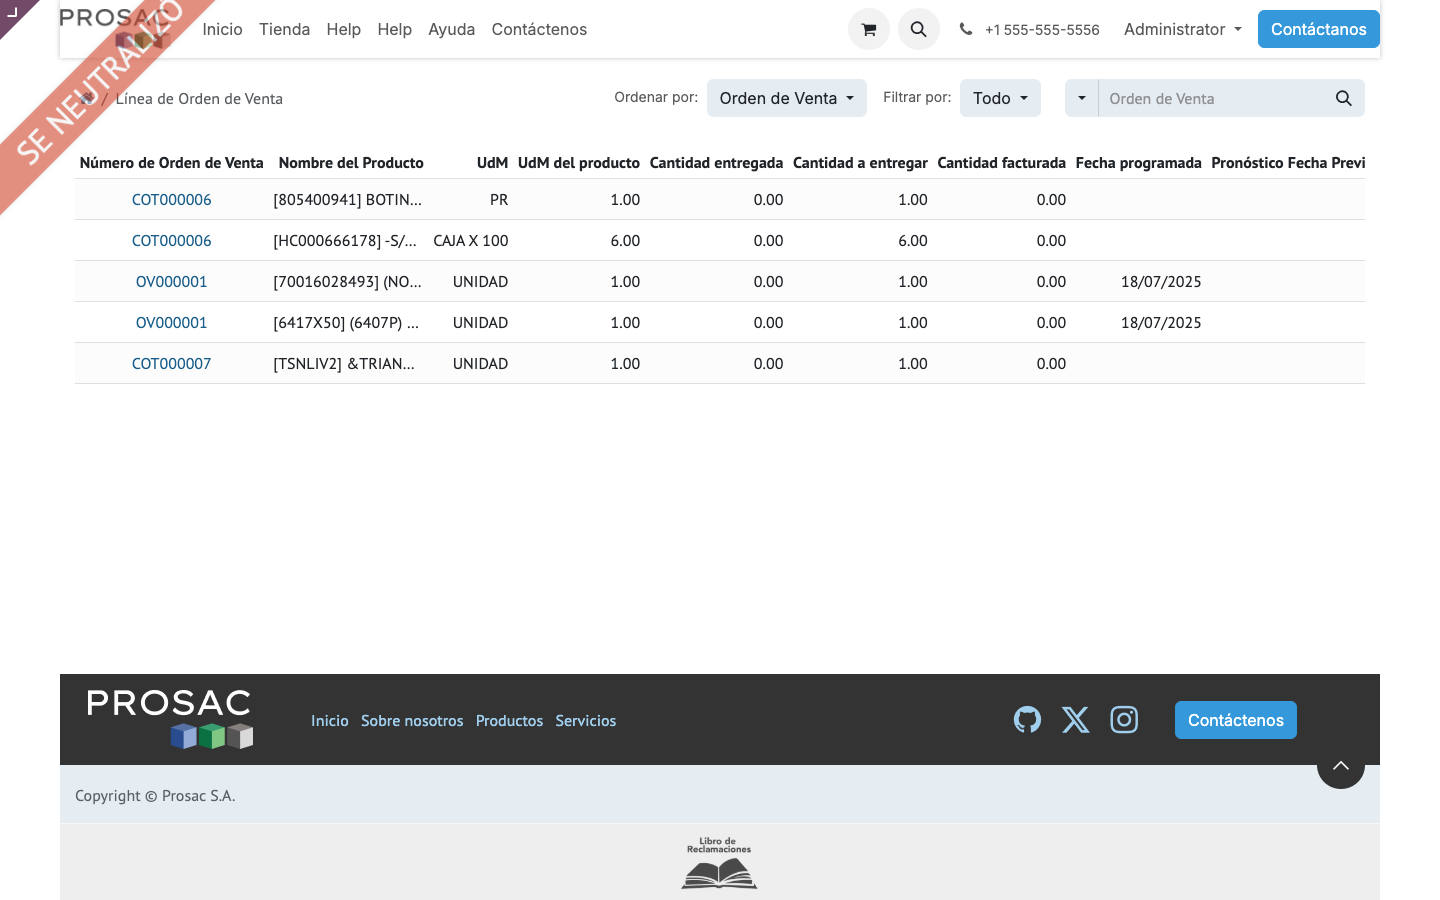Screen dimensions: 1440x900
Task: Click the Contáctenos button in footer
Action: pyautogui.click(x=1235, y=720)
